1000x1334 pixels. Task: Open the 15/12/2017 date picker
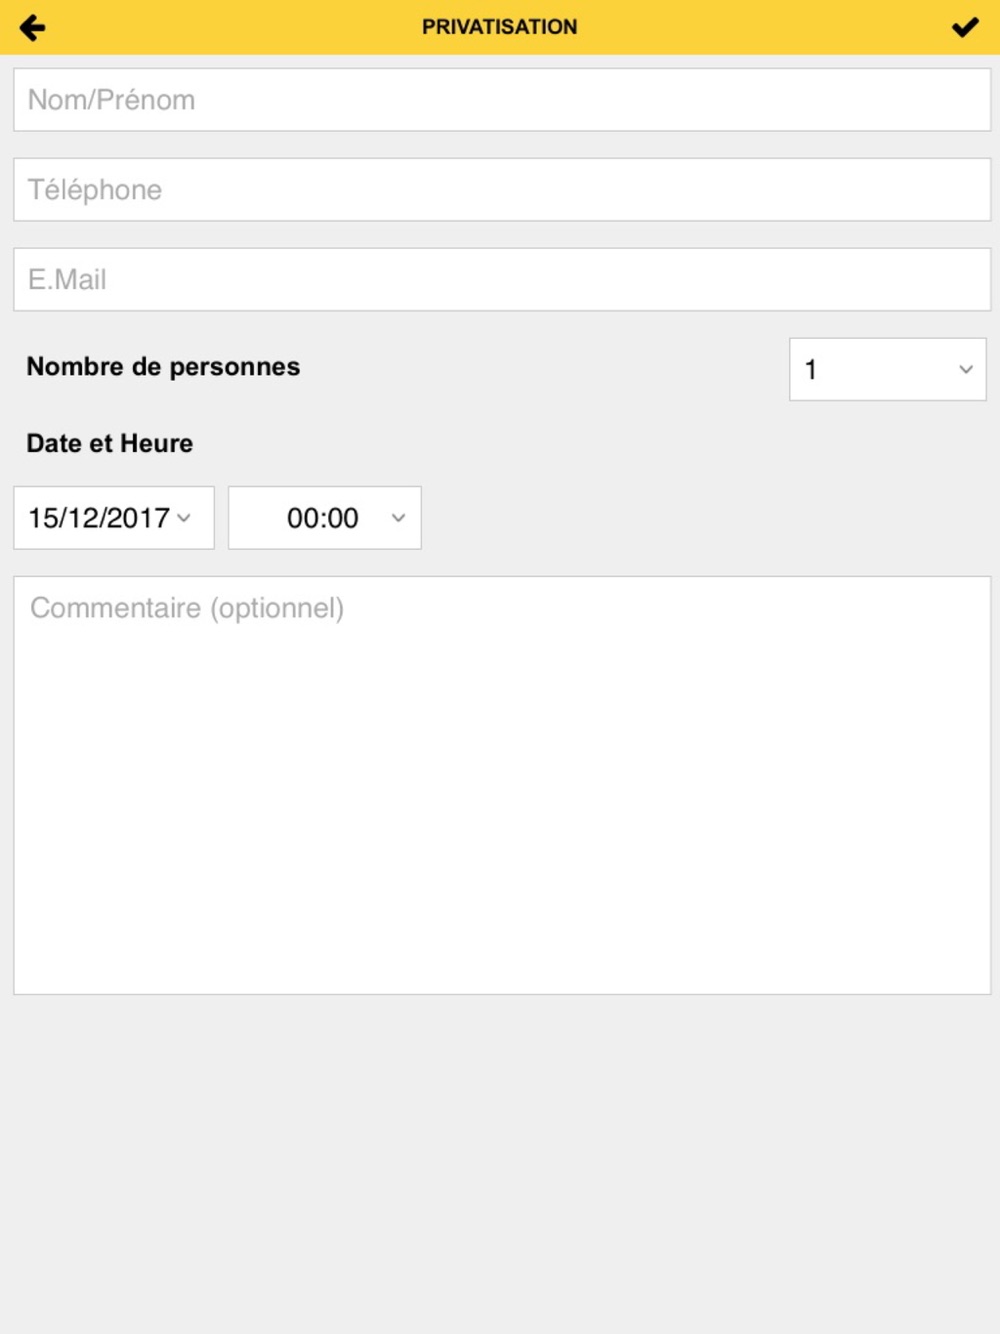pos(114,518)
